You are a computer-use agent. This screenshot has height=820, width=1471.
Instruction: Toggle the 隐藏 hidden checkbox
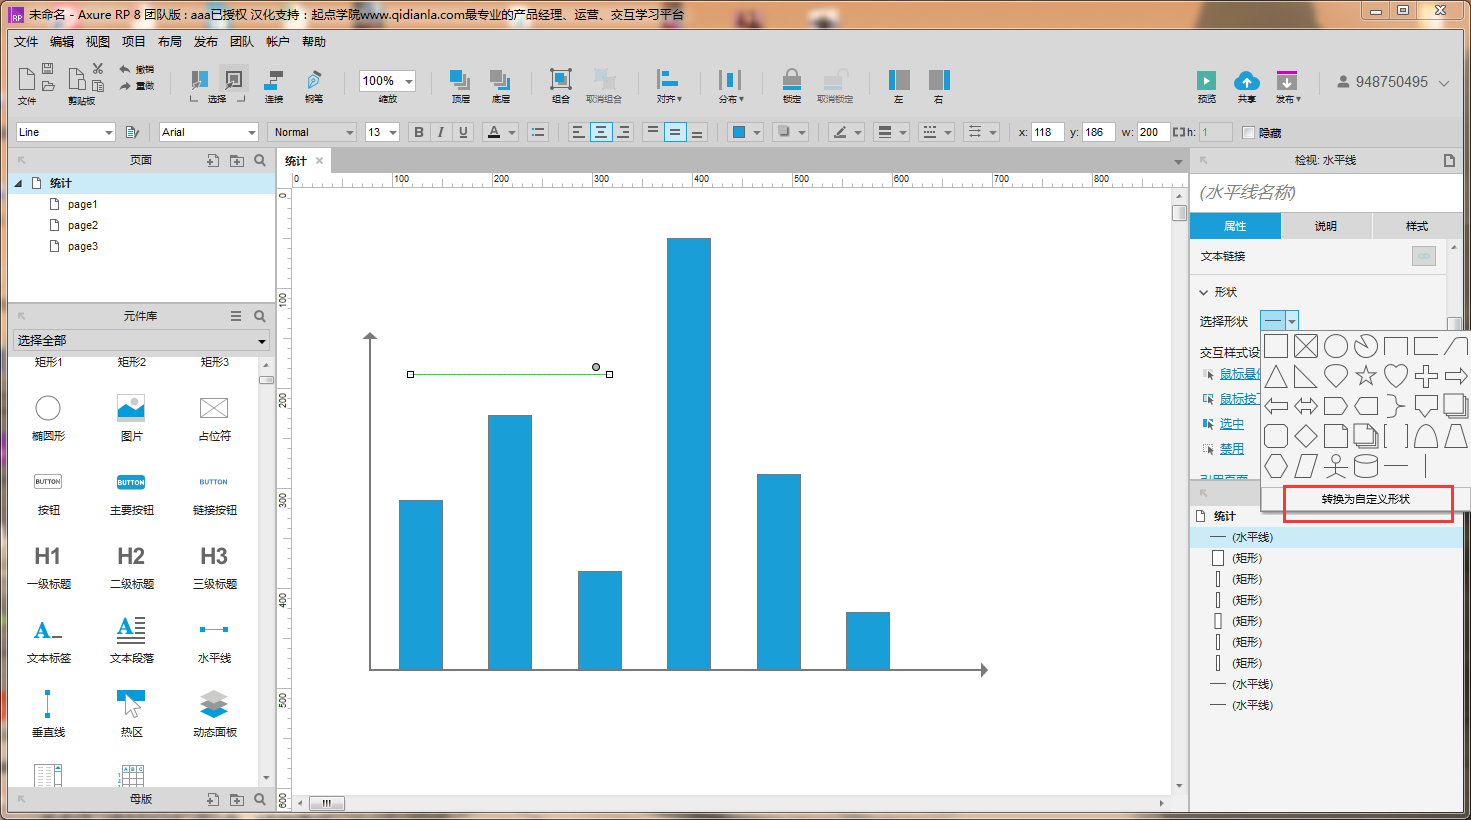pyautogui.click(x=1248, y=132)
